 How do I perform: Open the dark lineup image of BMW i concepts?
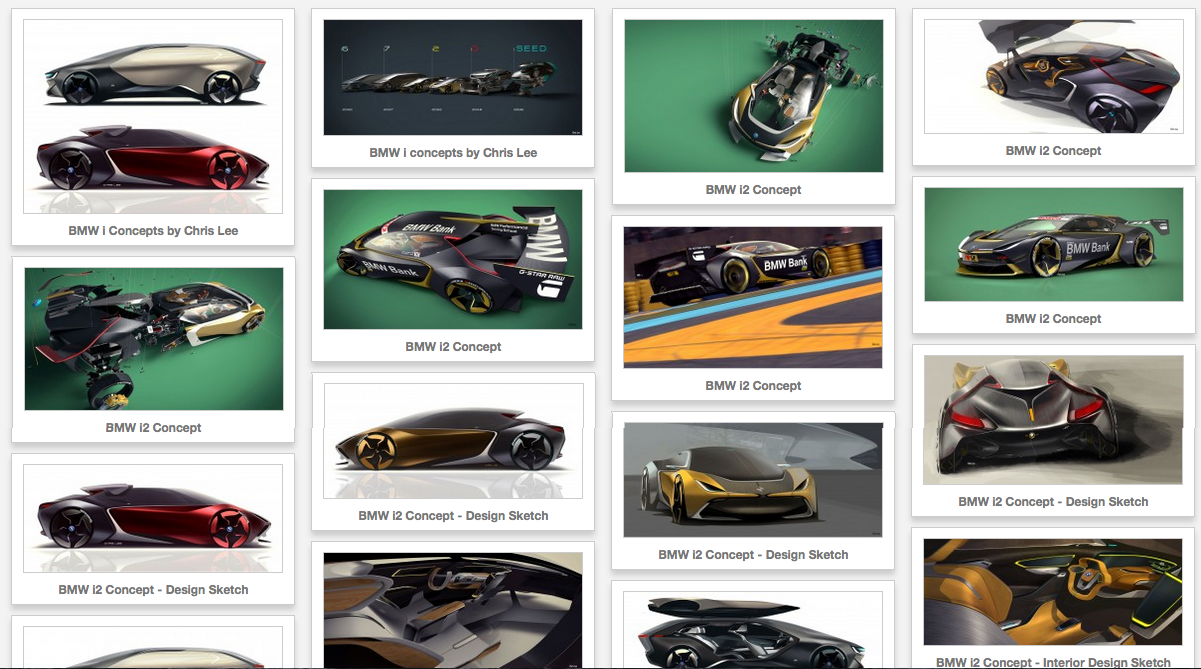click(453, 77)
